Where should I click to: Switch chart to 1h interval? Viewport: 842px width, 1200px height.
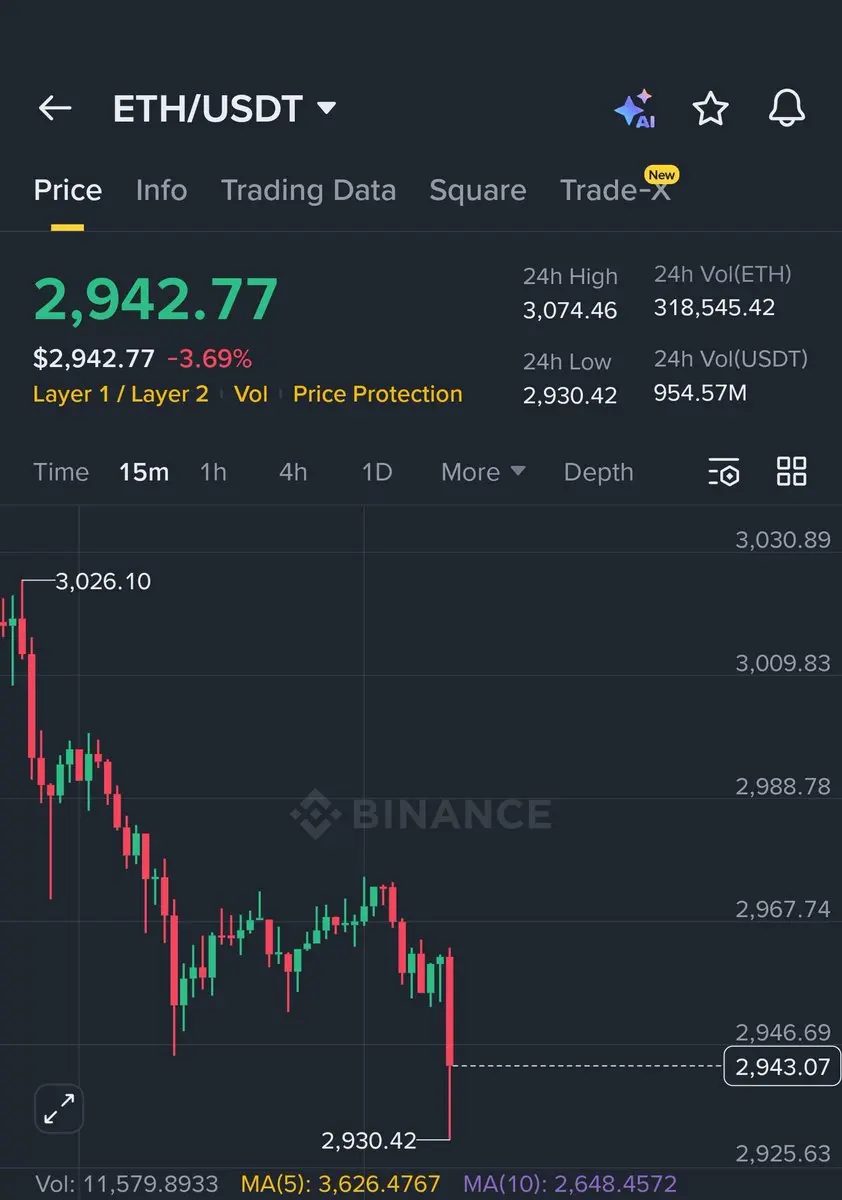pyautogui.click(x=213, y=472)
